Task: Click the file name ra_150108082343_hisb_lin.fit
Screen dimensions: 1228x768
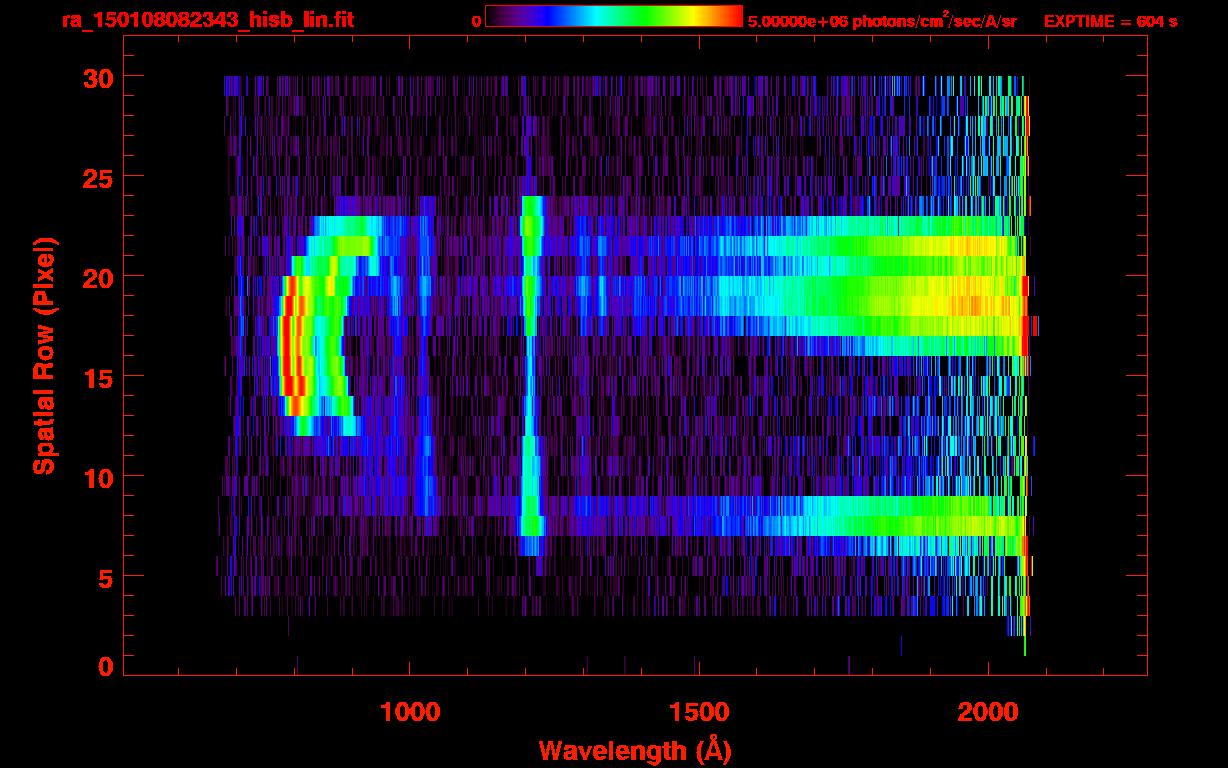Action: [207, 21]
